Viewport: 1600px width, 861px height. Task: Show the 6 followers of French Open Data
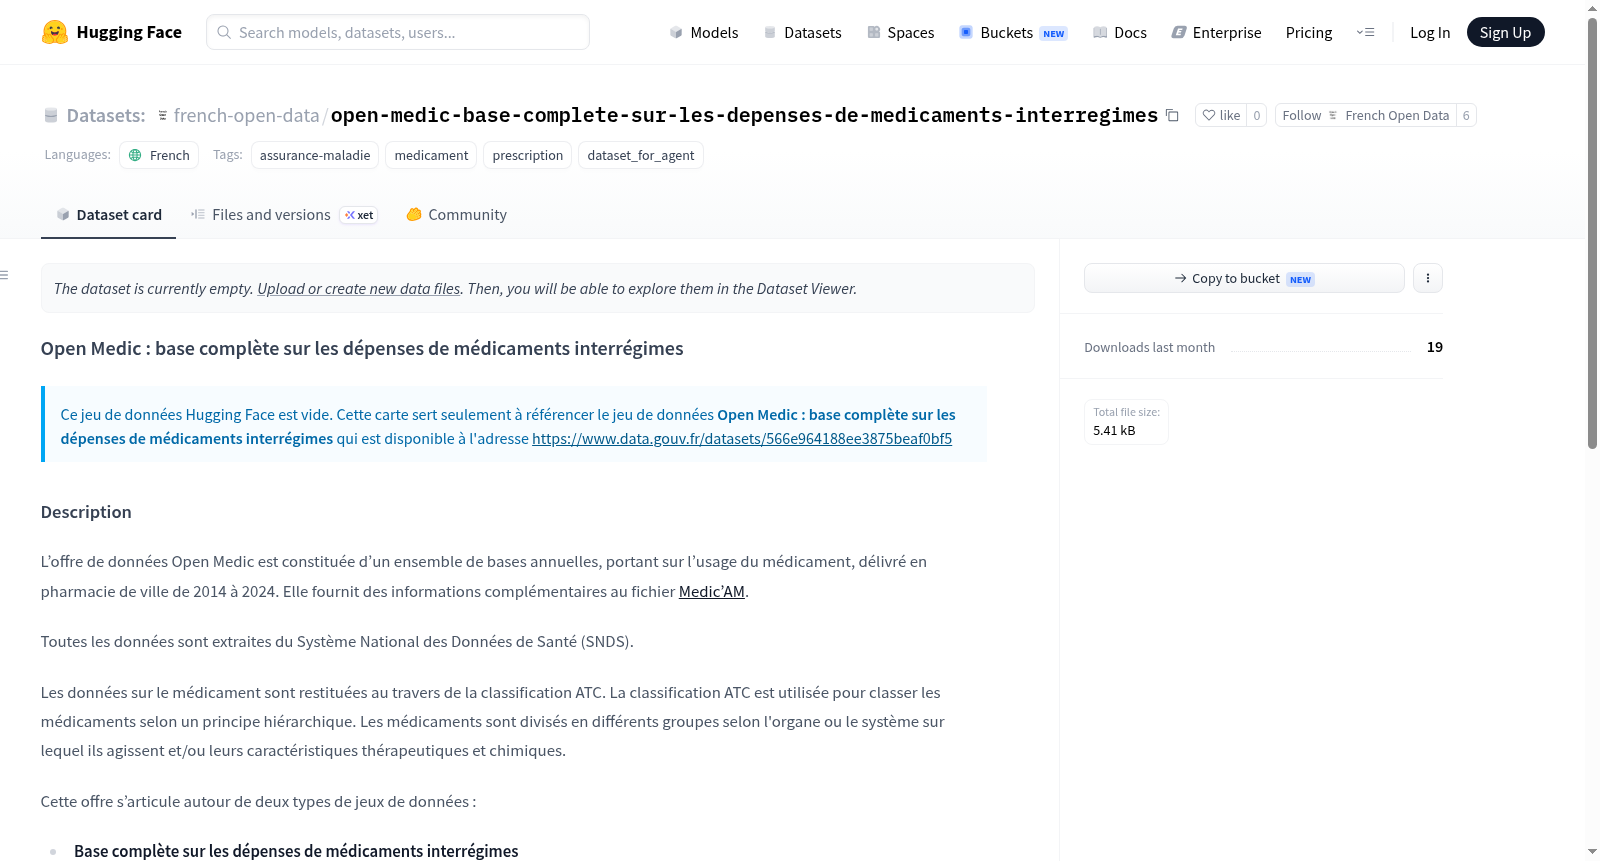pyautogui.click(x=1466, y=116)
